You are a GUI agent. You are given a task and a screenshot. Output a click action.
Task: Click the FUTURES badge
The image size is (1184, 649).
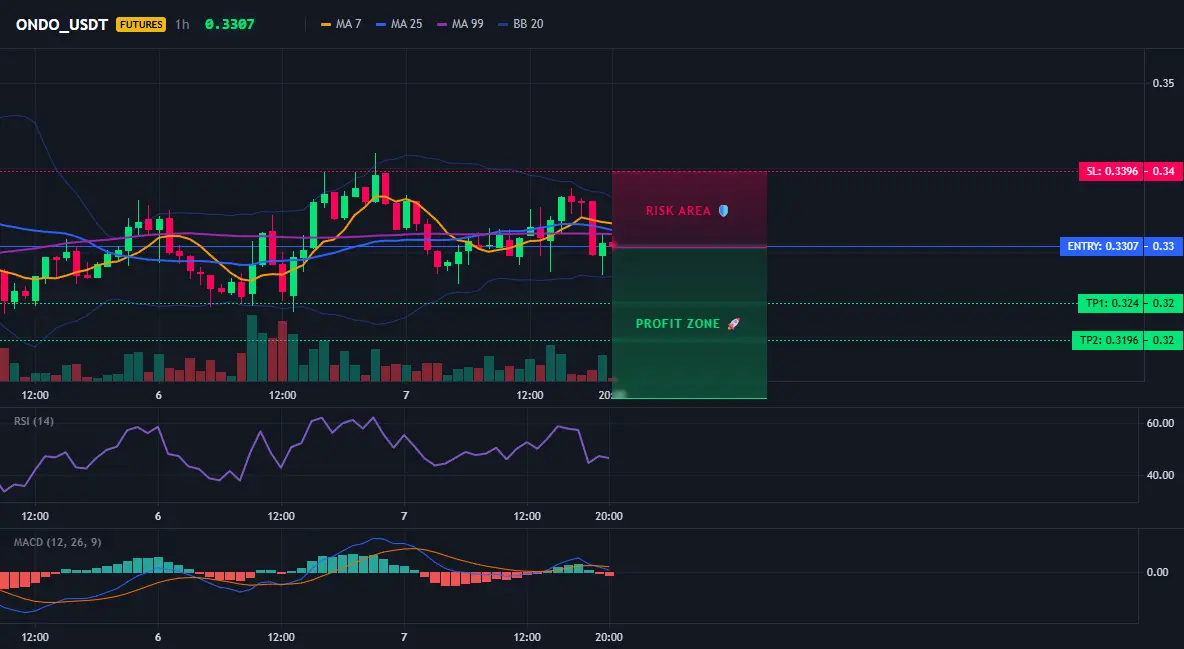140,24
